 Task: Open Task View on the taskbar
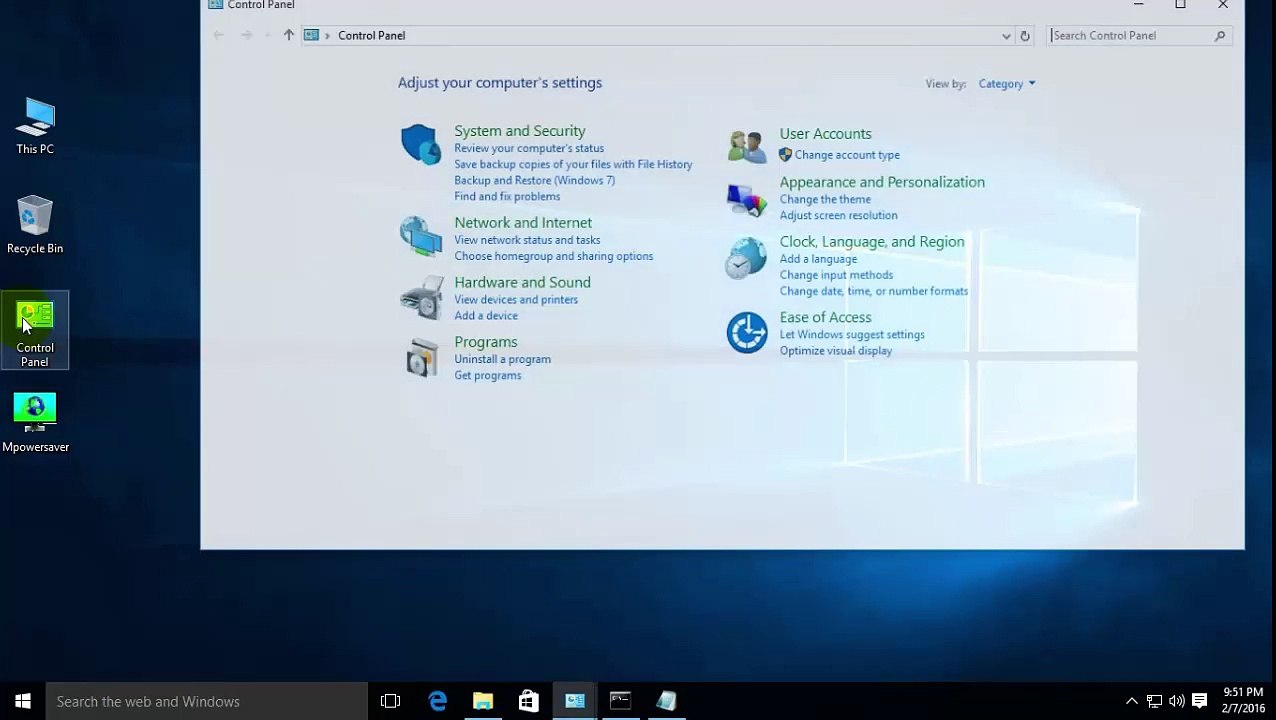[391, 701]
